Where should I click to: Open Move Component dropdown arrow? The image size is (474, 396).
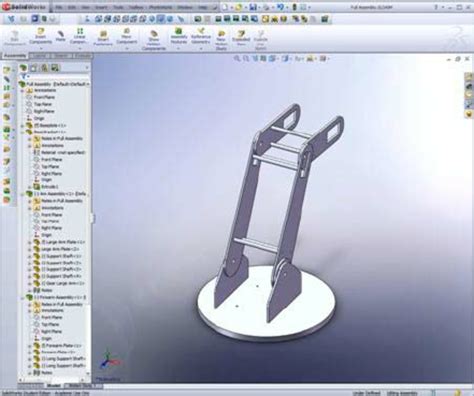click(x=126, y=48)
